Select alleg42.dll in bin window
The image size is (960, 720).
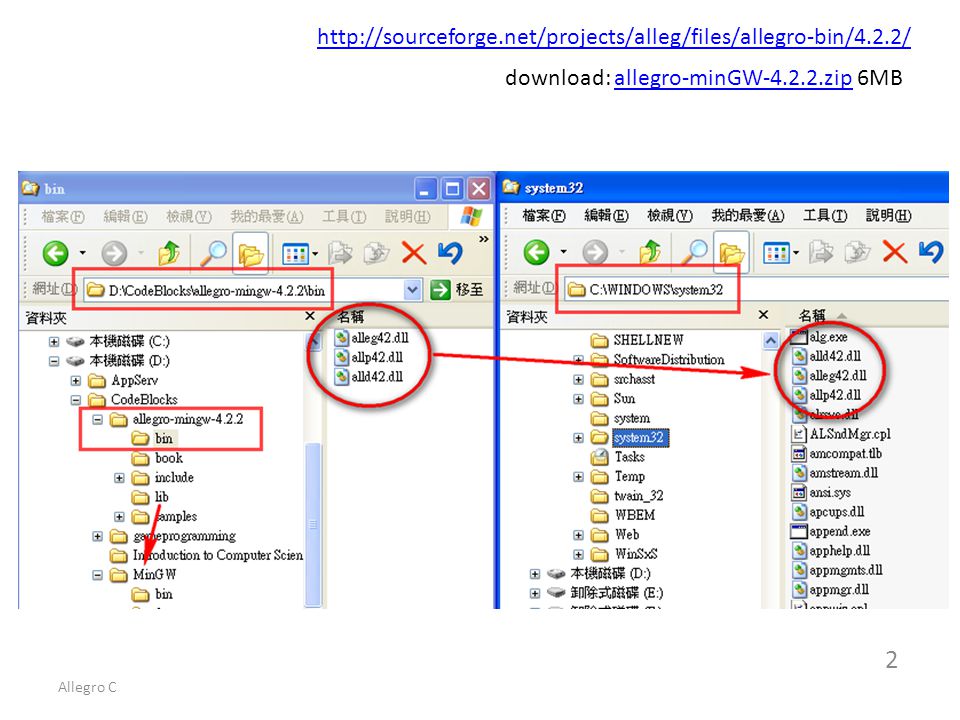click(x=371, y=337)
